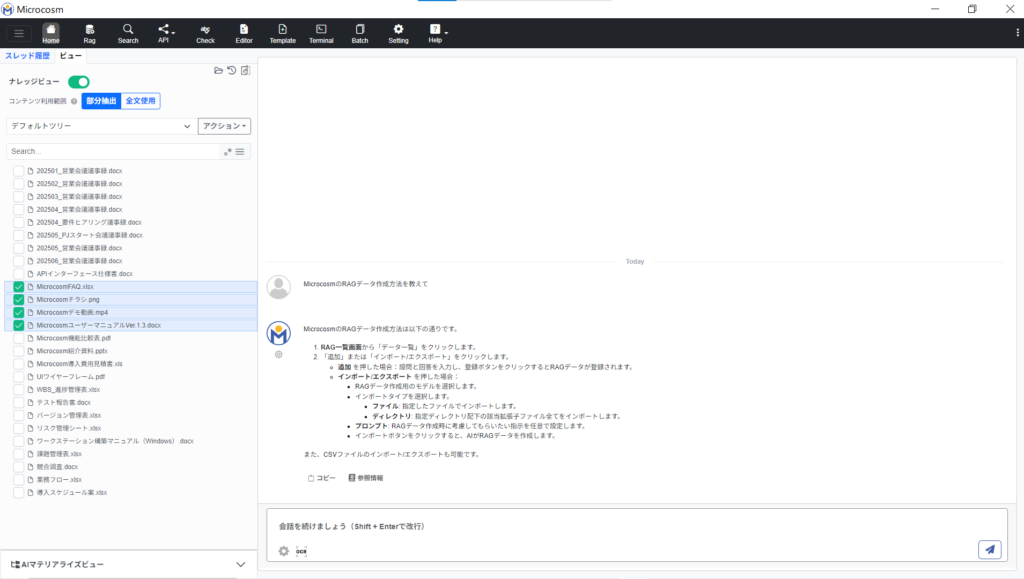This screenshot has height=579, width=1024.
Task: Click the コピー icon below the answer
Action: 321,478
